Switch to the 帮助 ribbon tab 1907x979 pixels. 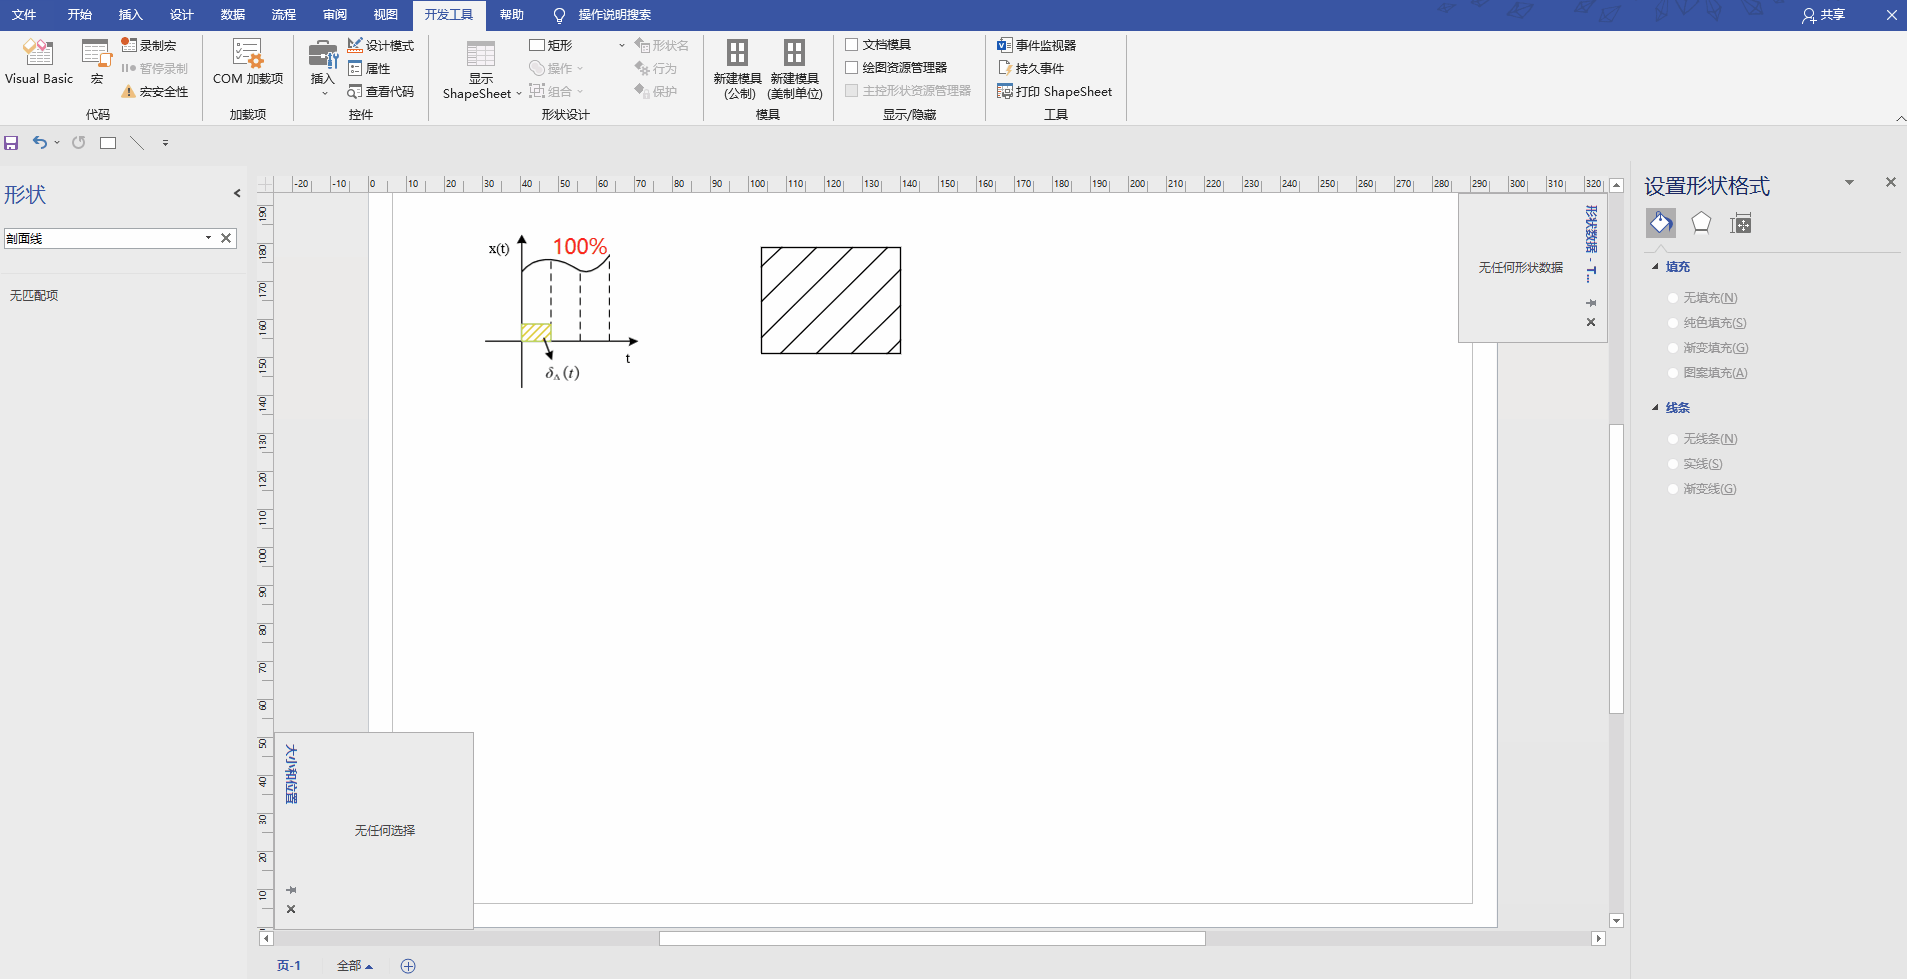pyautogui.click(x=512, y=15)
